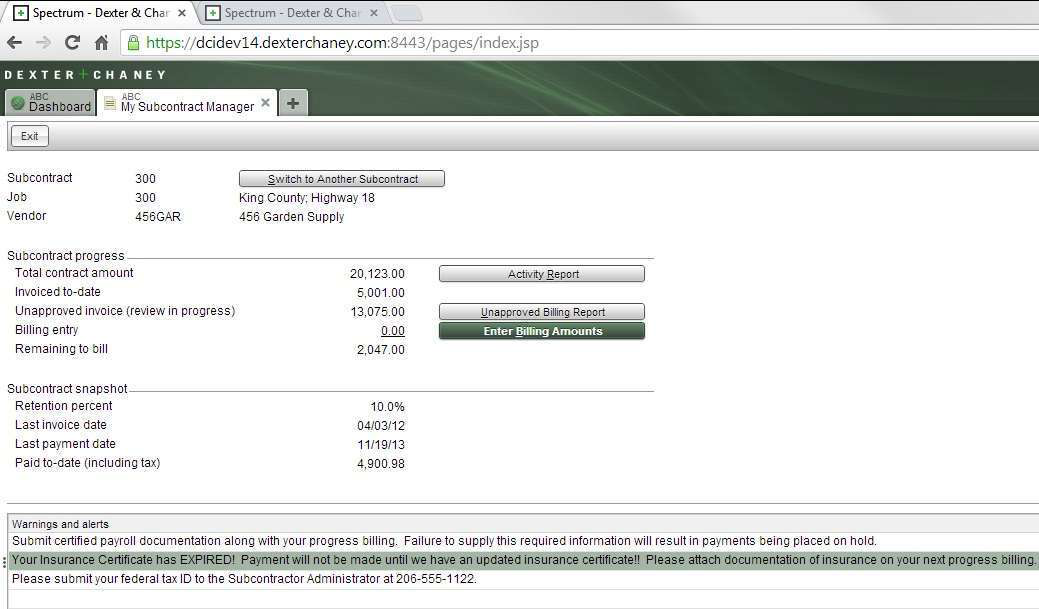This screenshot has height=609, width=1039.
Task: Open the Unapproved Billing Report
Action: coord(542,312)
